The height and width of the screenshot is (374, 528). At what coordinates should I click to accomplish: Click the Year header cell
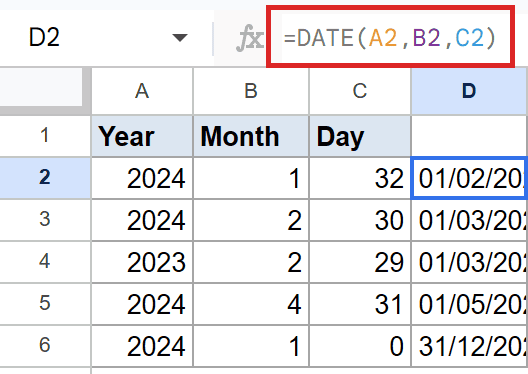[142, 136]
